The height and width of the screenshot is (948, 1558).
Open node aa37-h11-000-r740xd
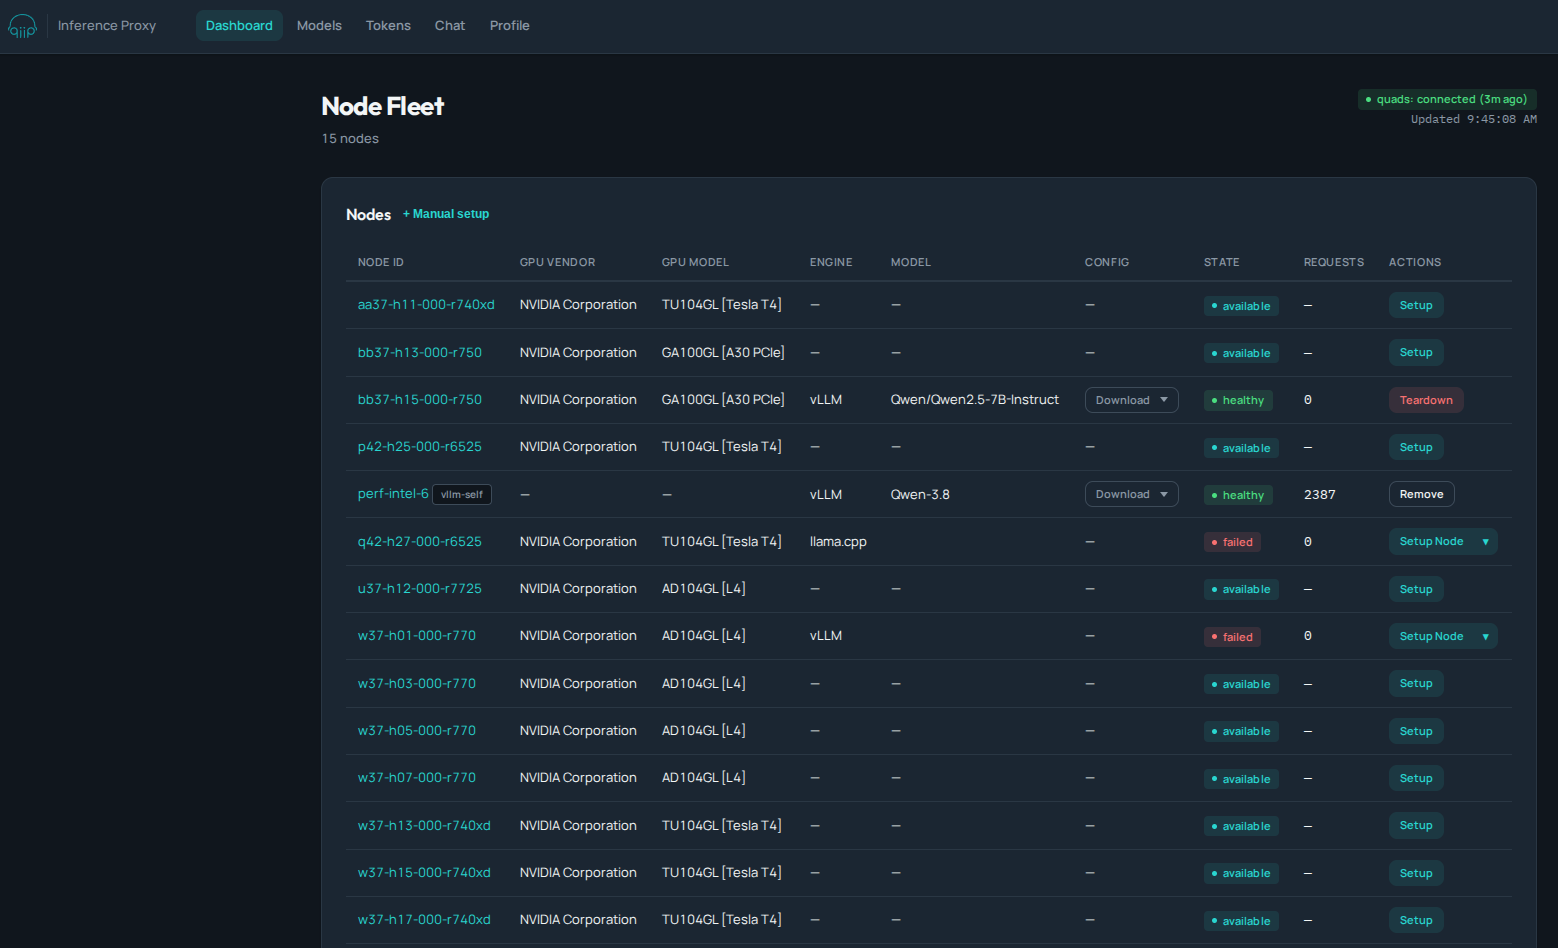426,305
